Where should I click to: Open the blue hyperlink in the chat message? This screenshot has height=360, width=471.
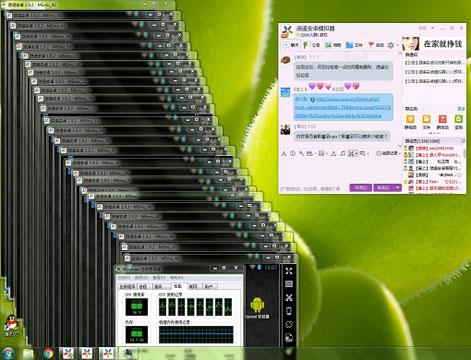click(343, 107)
